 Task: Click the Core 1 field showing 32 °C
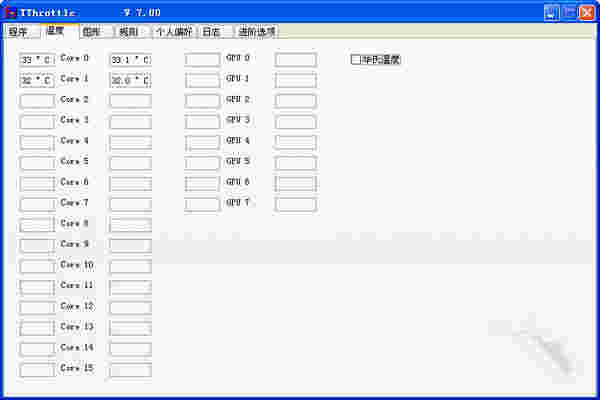point(37,80)
